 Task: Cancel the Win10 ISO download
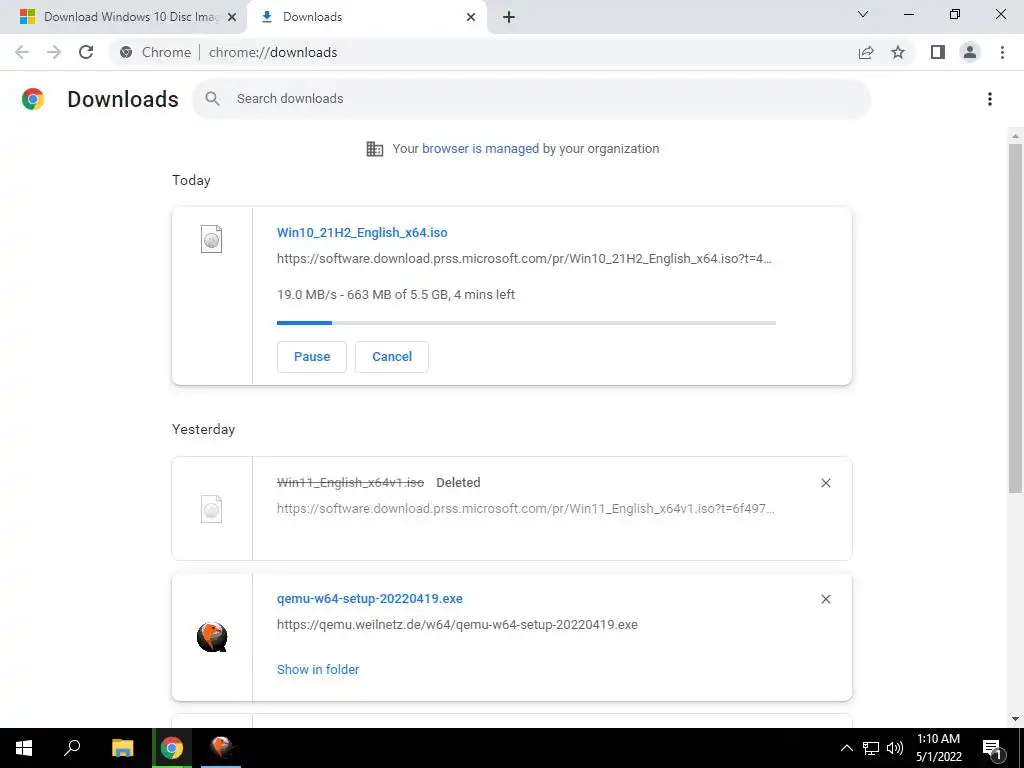click(x=392, y=357)
